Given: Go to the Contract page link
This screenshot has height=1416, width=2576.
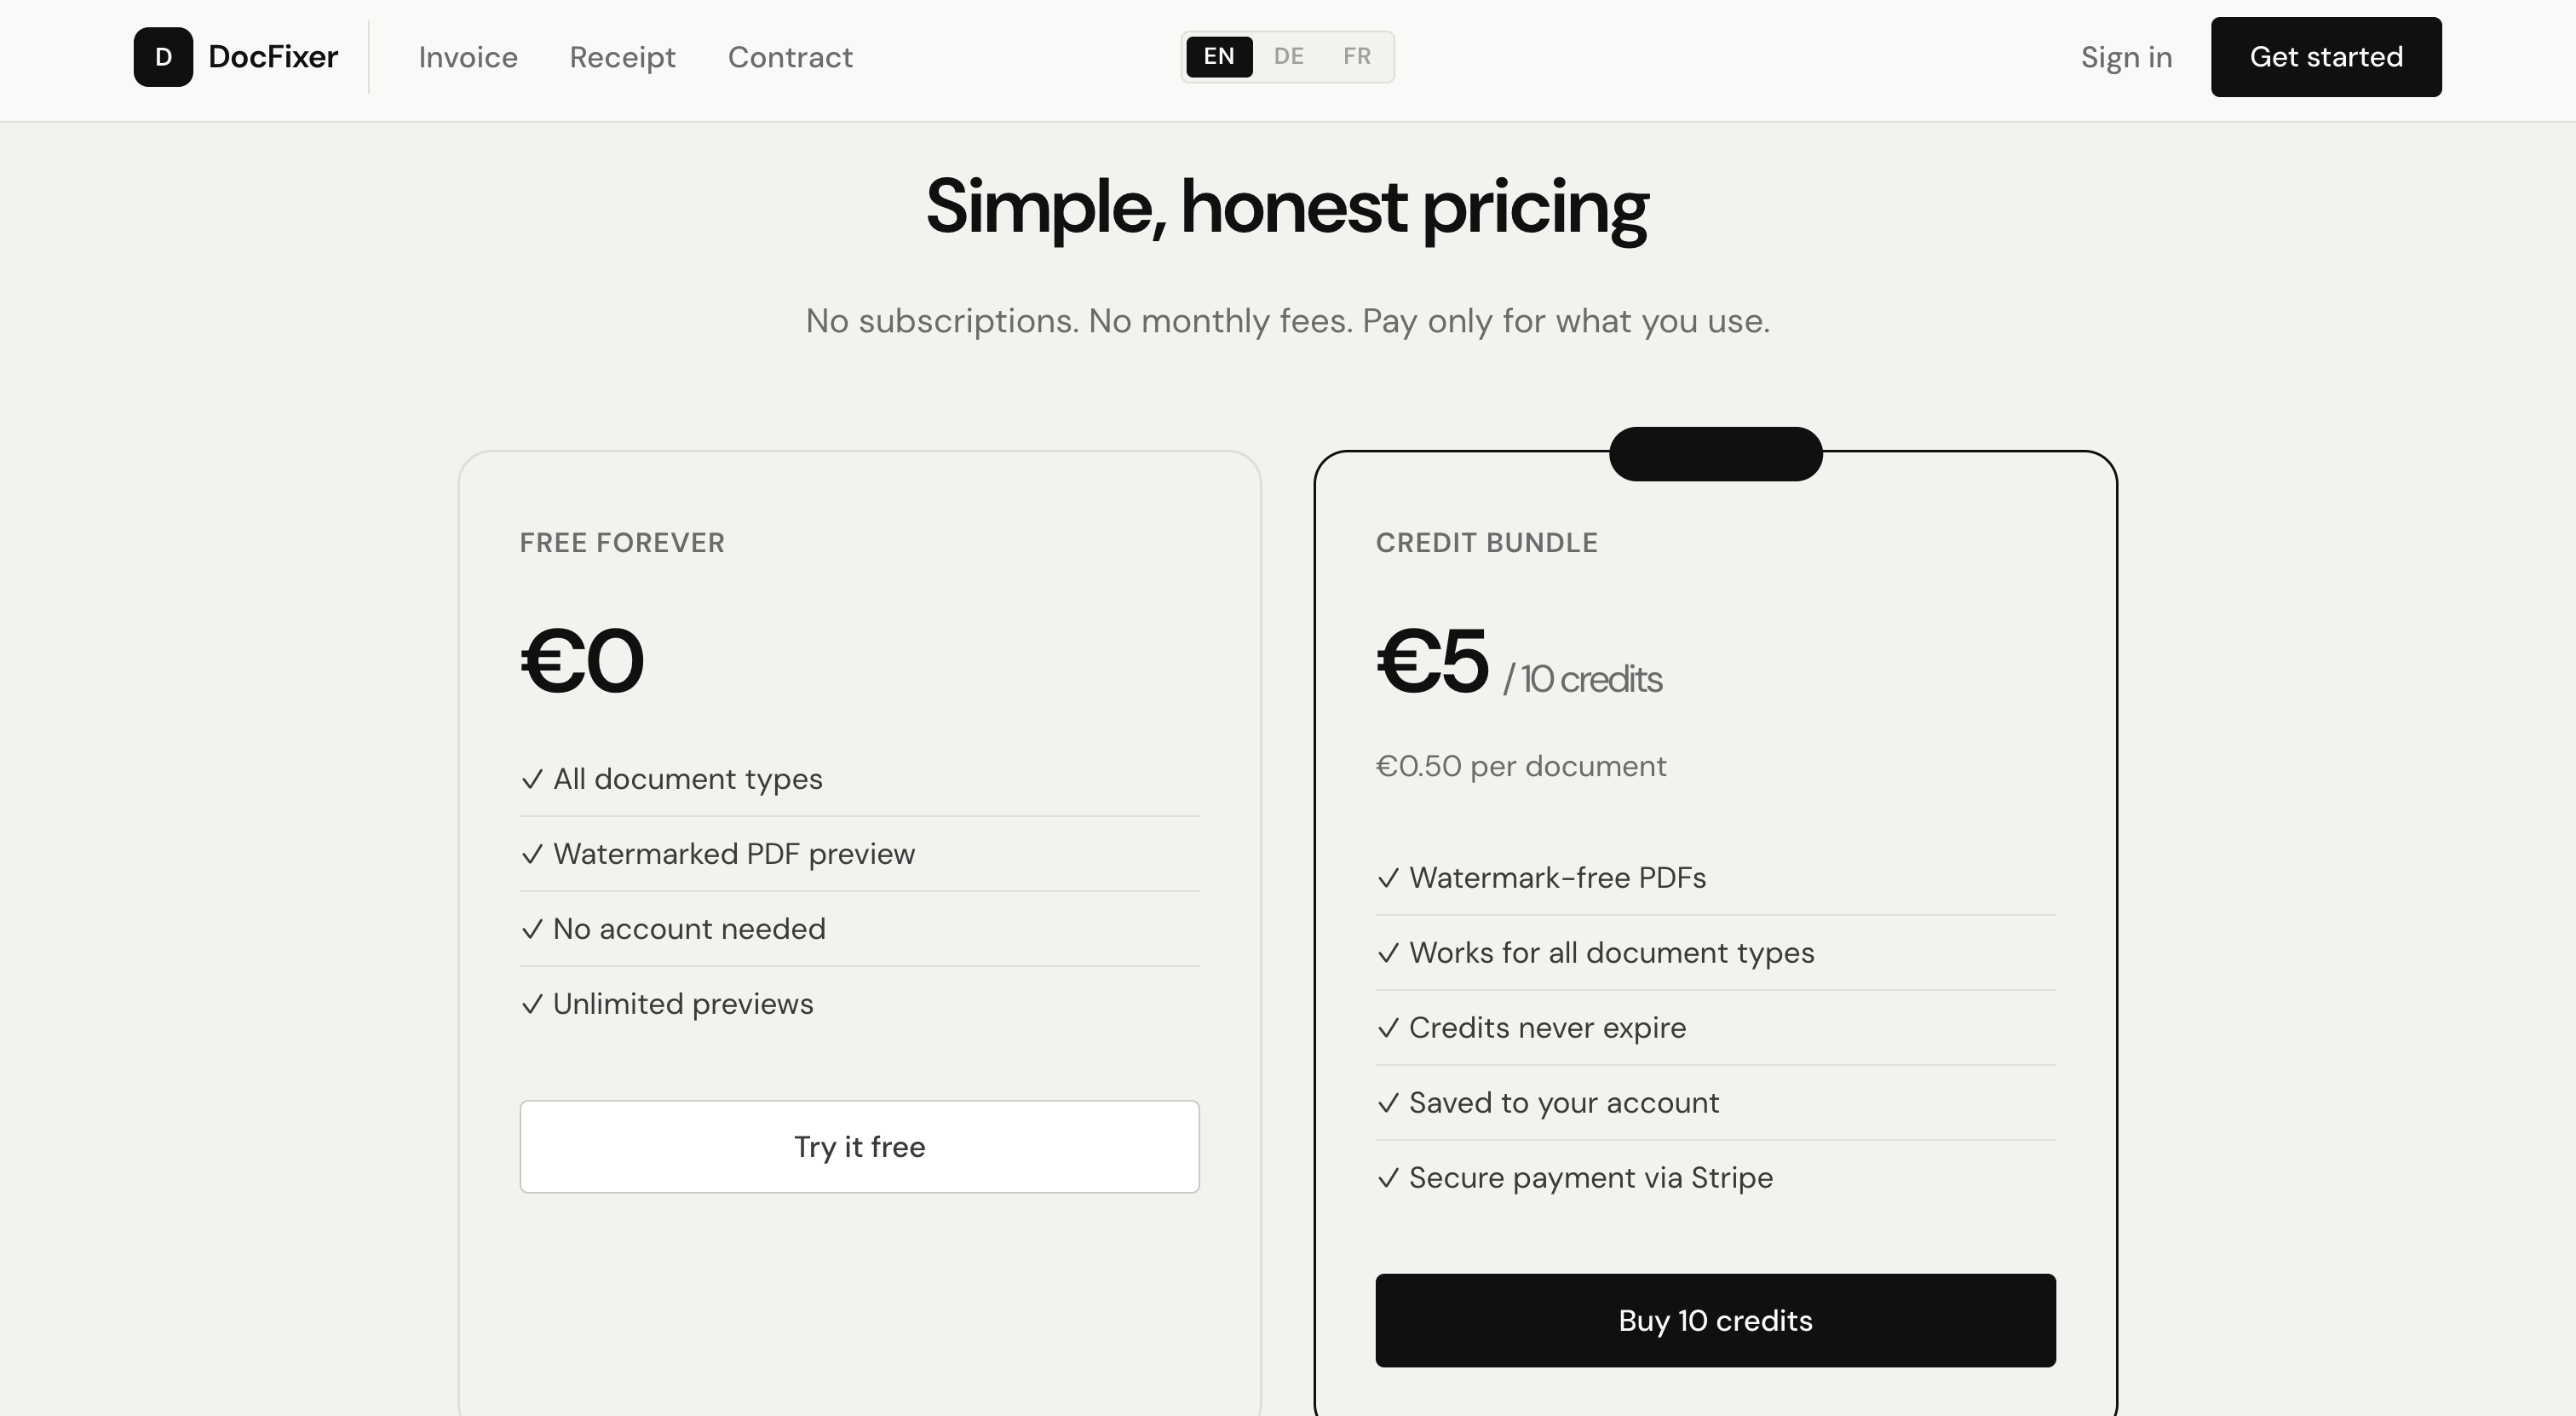Looking at the screenshot, I should tap(790, 57).
